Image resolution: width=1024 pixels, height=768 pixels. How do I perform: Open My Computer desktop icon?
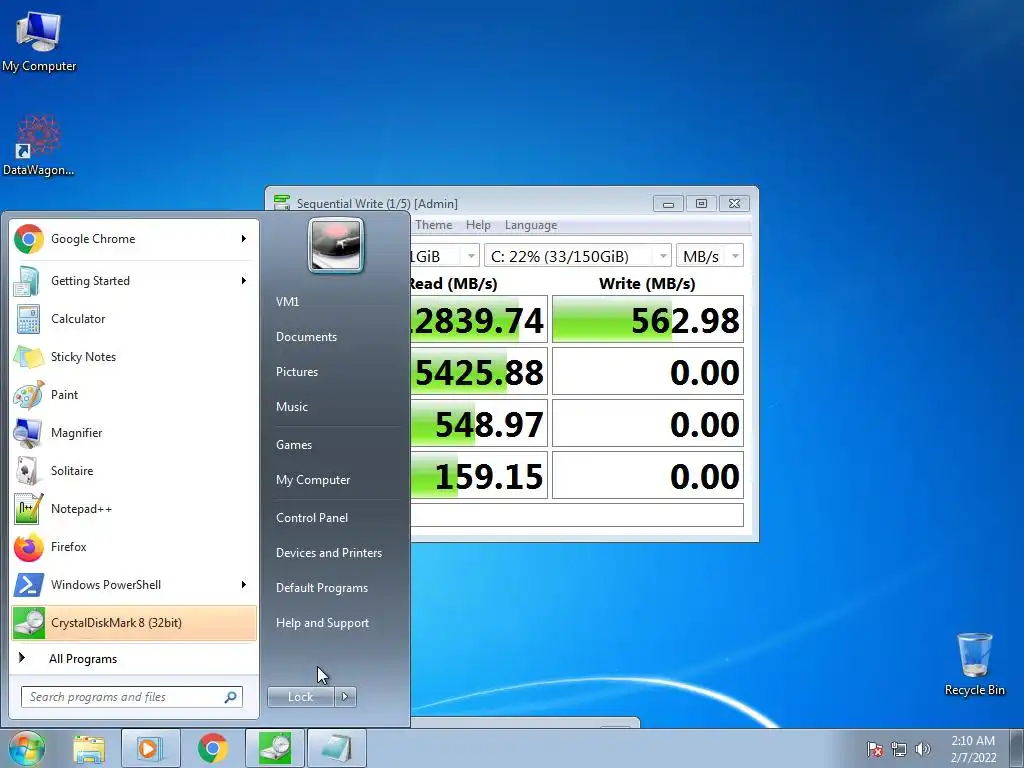(x=39, y=41)
